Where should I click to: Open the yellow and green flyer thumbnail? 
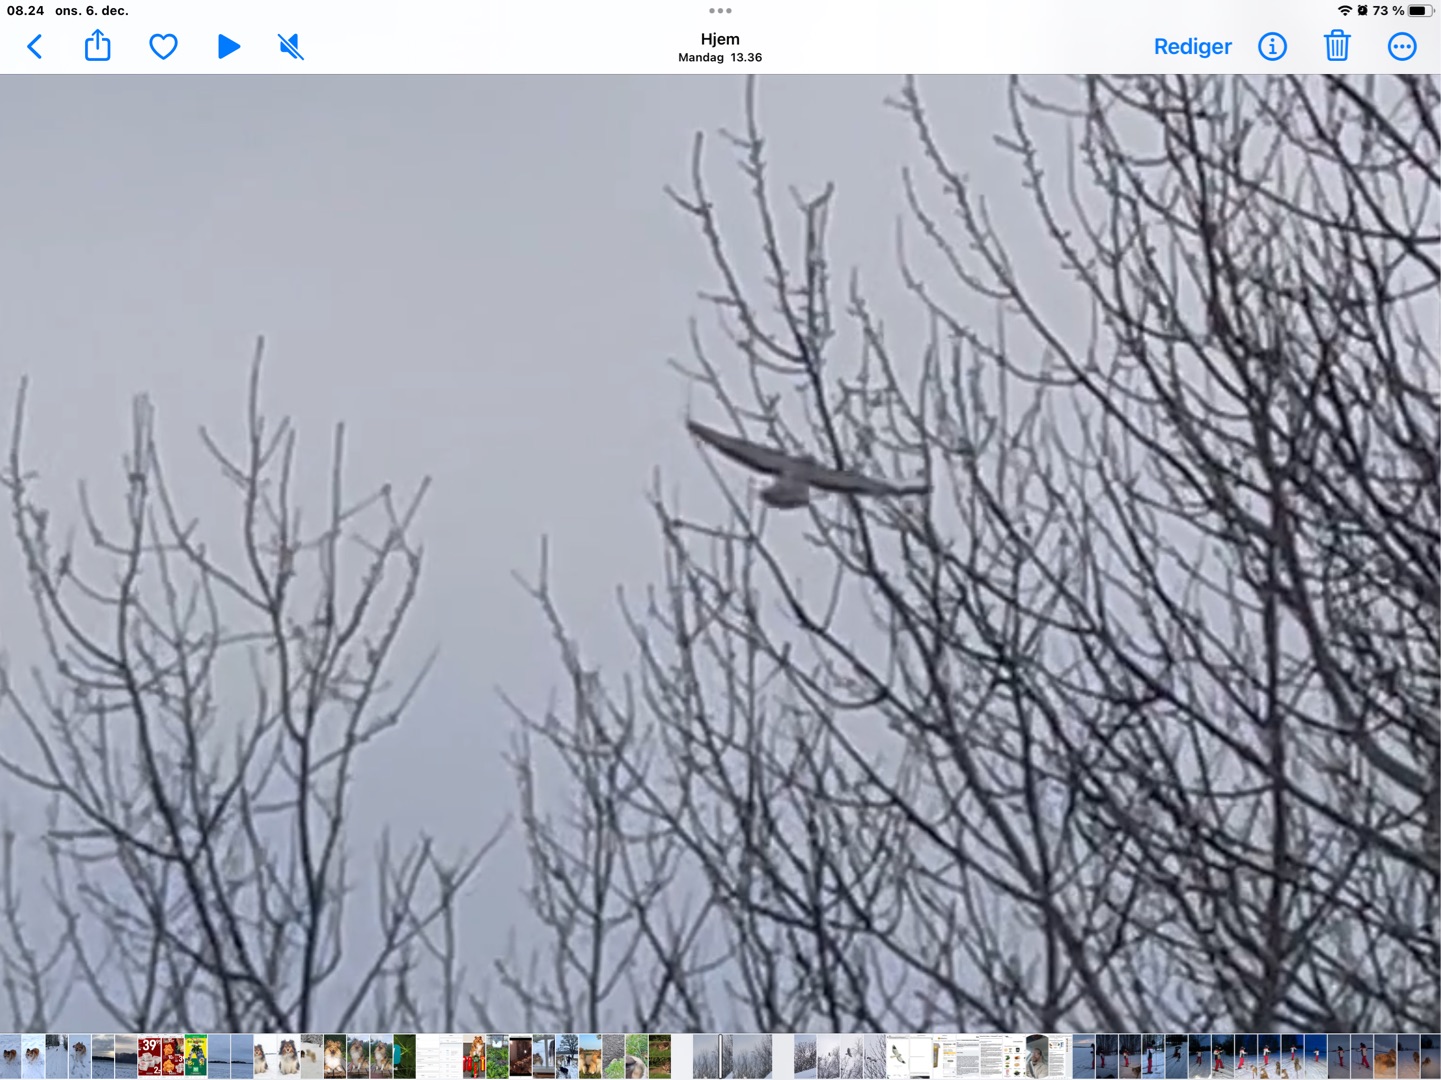pyautogui.click(x=196, y=1057)
